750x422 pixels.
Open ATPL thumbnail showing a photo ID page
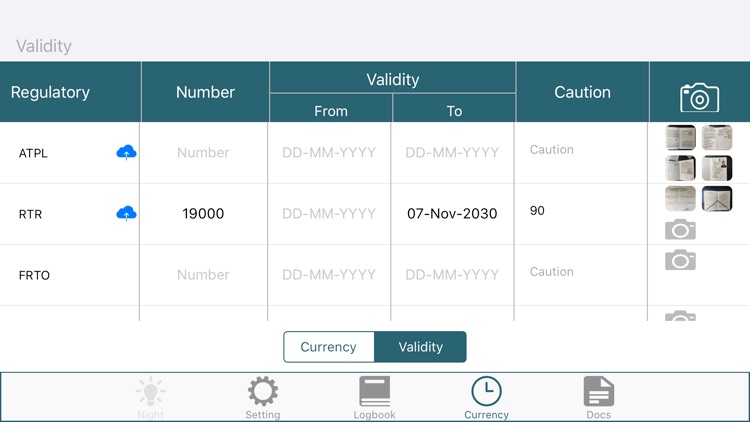click(x=717, y=168)
